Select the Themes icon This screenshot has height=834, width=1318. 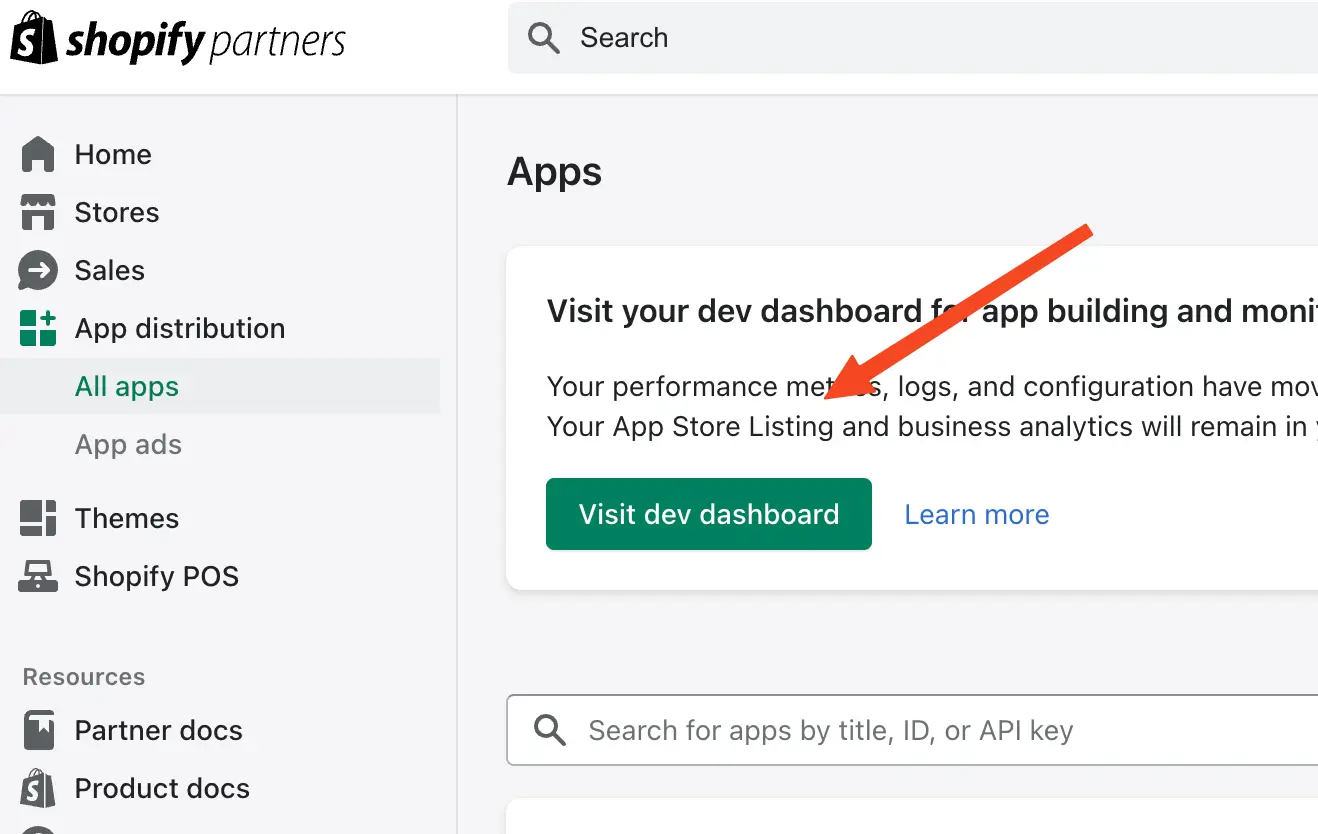click(x=37, y=518)
